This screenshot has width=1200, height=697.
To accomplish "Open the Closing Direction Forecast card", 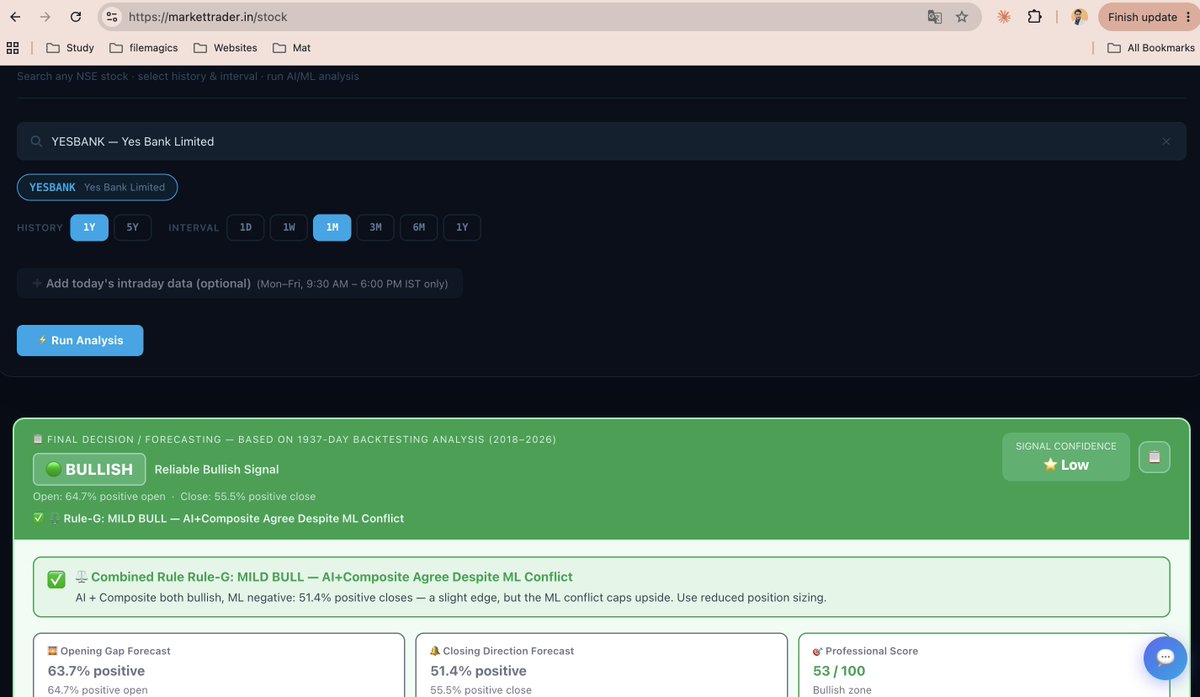I will [601, 665].
